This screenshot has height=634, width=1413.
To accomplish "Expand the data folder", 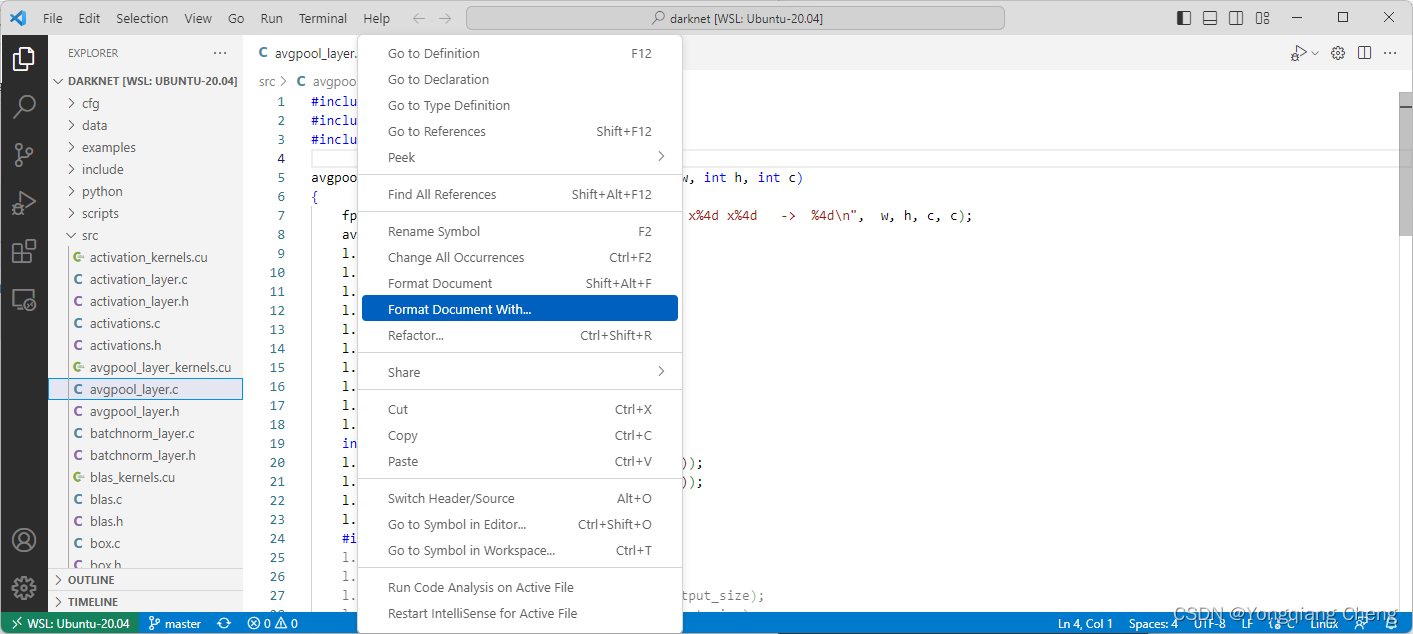I will pos(94,125).
